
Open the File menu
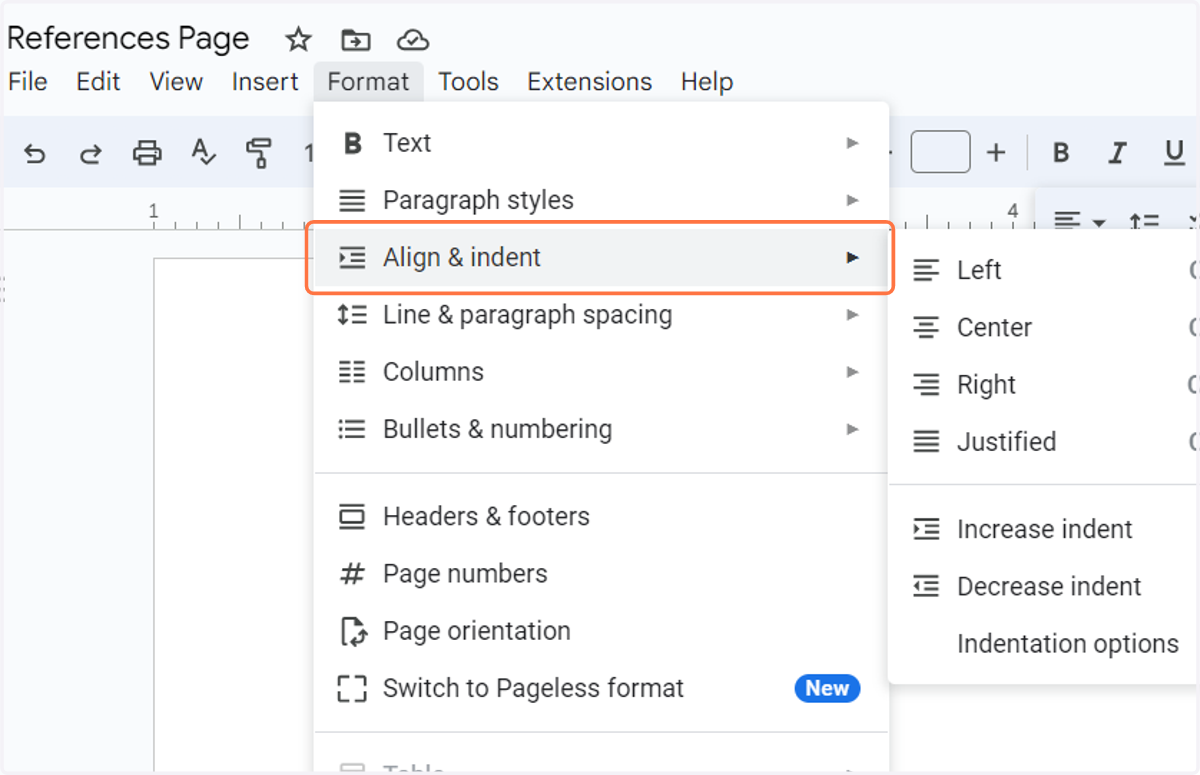tap(28, 82)
